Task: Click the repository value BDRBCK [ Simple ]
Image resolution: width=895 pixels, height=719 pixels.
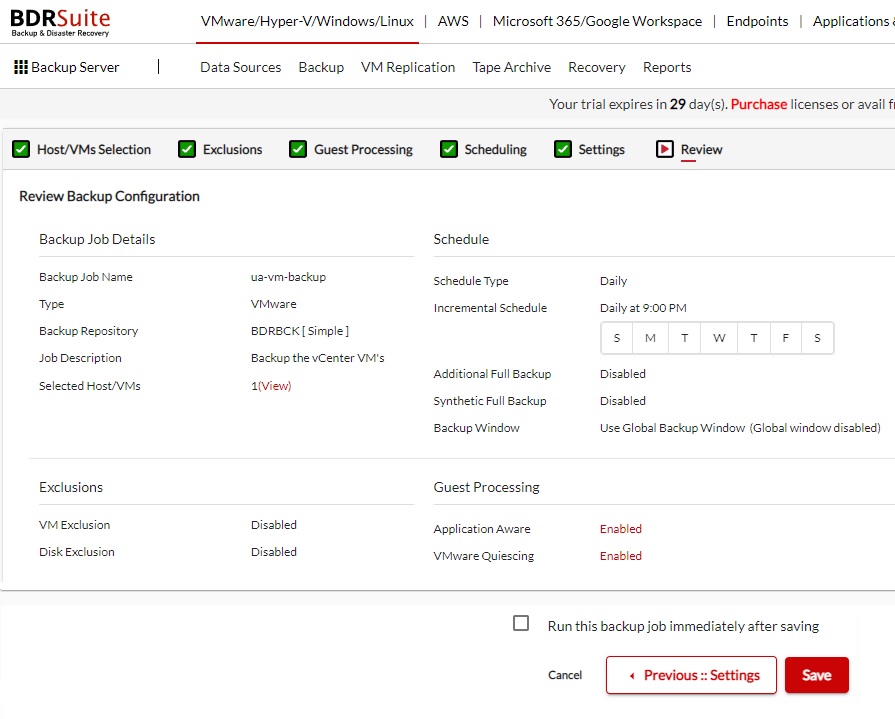Action: [x=300, y=331]
